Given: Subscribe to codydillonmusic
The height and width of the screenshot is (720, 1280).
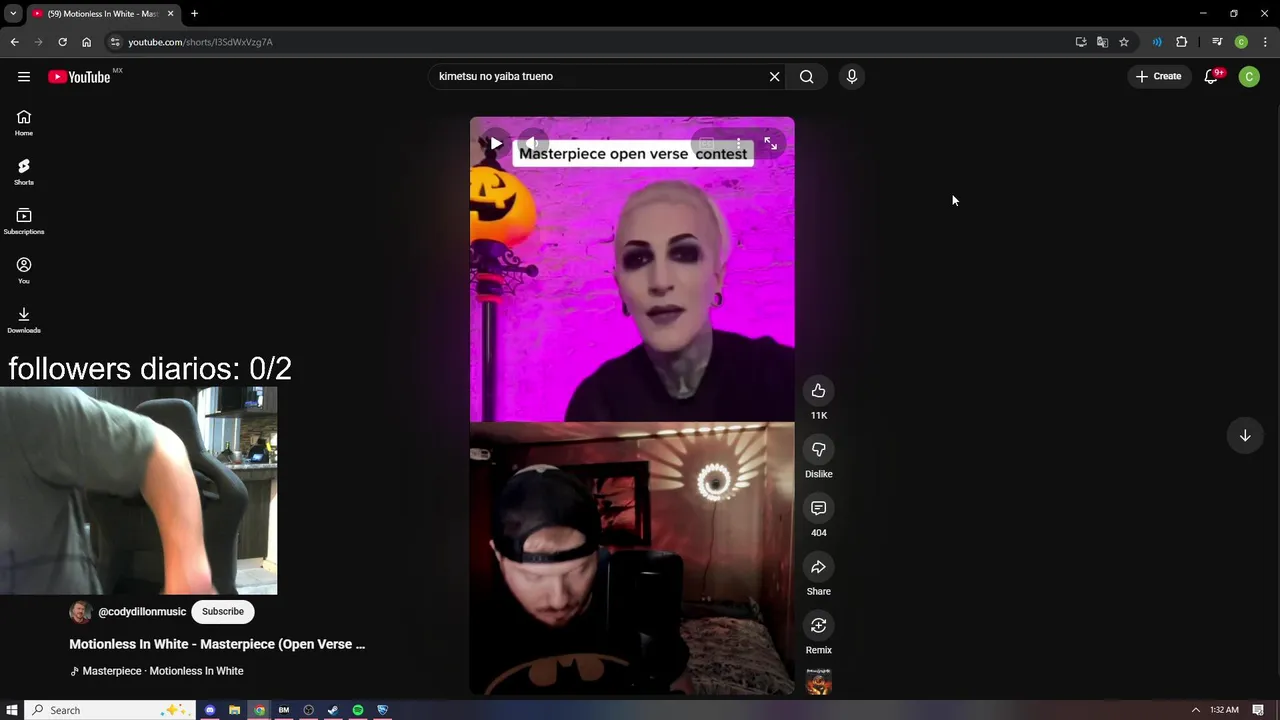Looking at the screenshot, I should [x=223, y=612].
